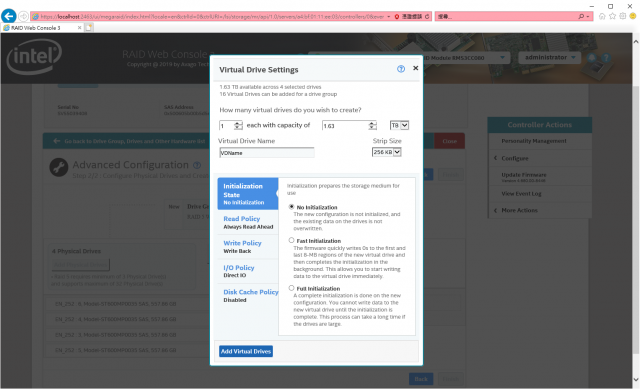Switch to RAID Web Console 3 browser tab

(42, 27)
